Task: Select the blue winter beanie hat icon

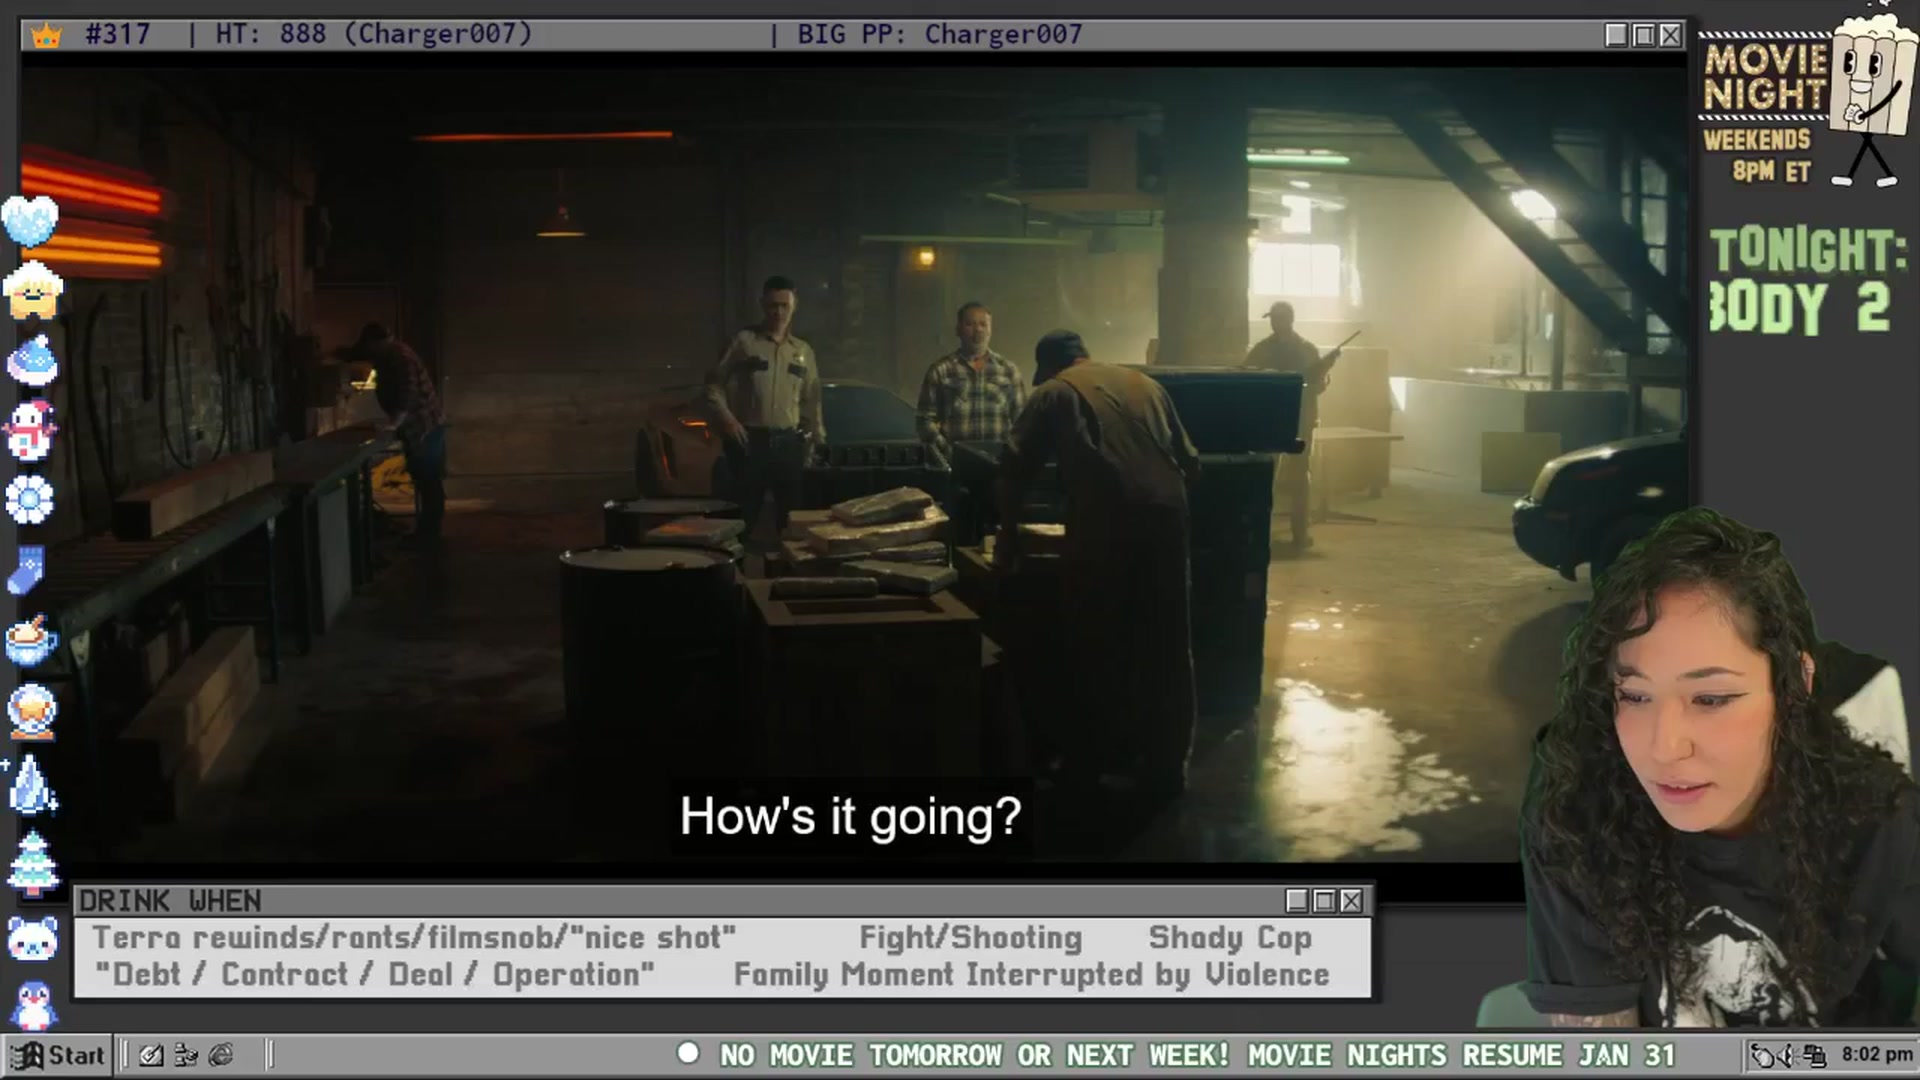Action: (x=32, y=360)
